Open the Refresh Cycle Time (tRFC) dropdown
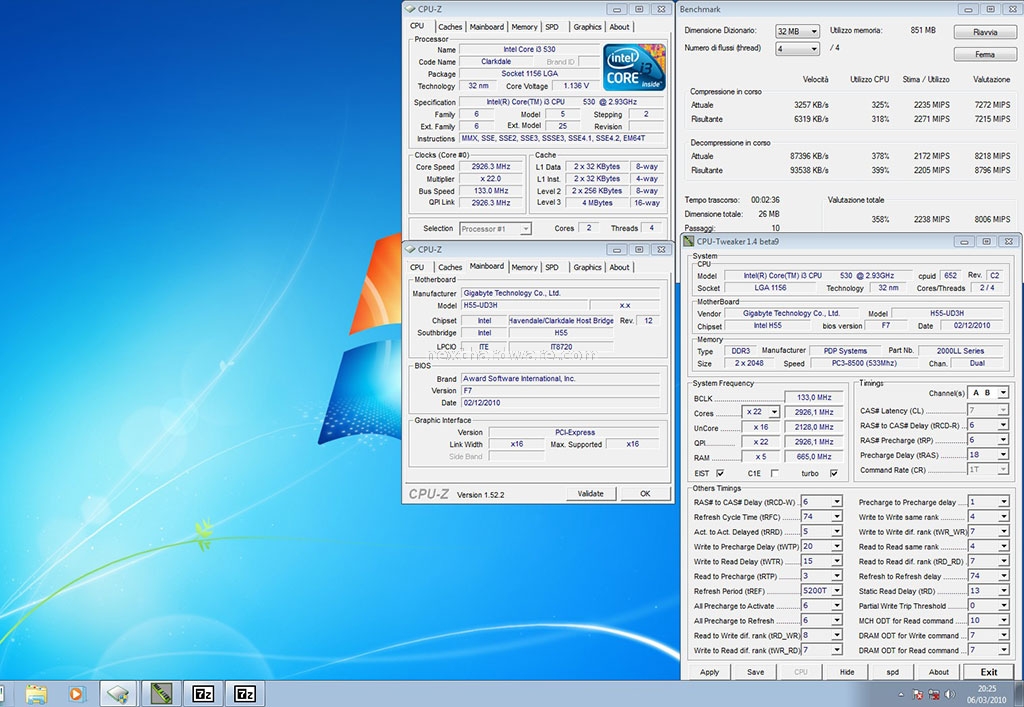 pos(822,516)
